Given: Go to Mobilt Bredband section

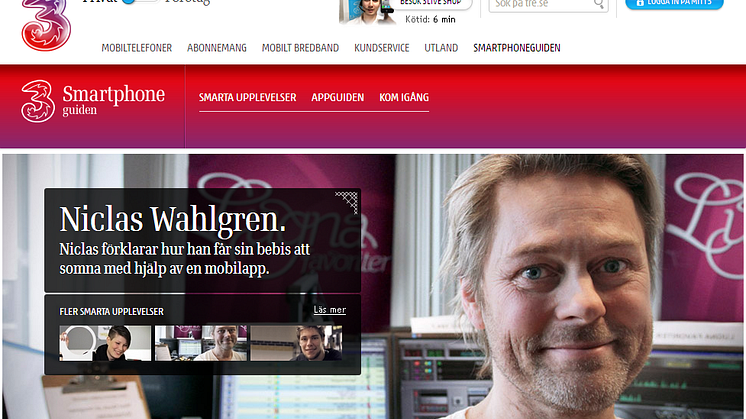Looking at the screenshot, I should (x=300, y=48).
